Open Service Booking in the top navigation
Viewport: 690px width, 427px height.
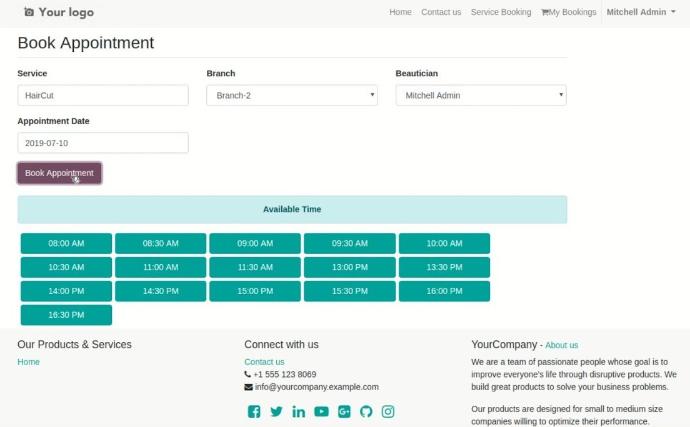pos(501,12)
